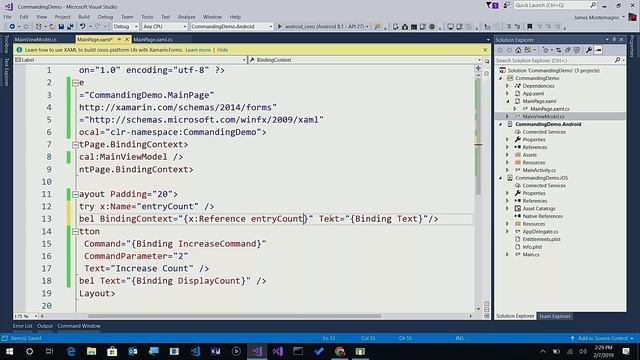Screen dimensions: 640x360
Task: Close the yellow XAML info bar
Action: (485, 50)
